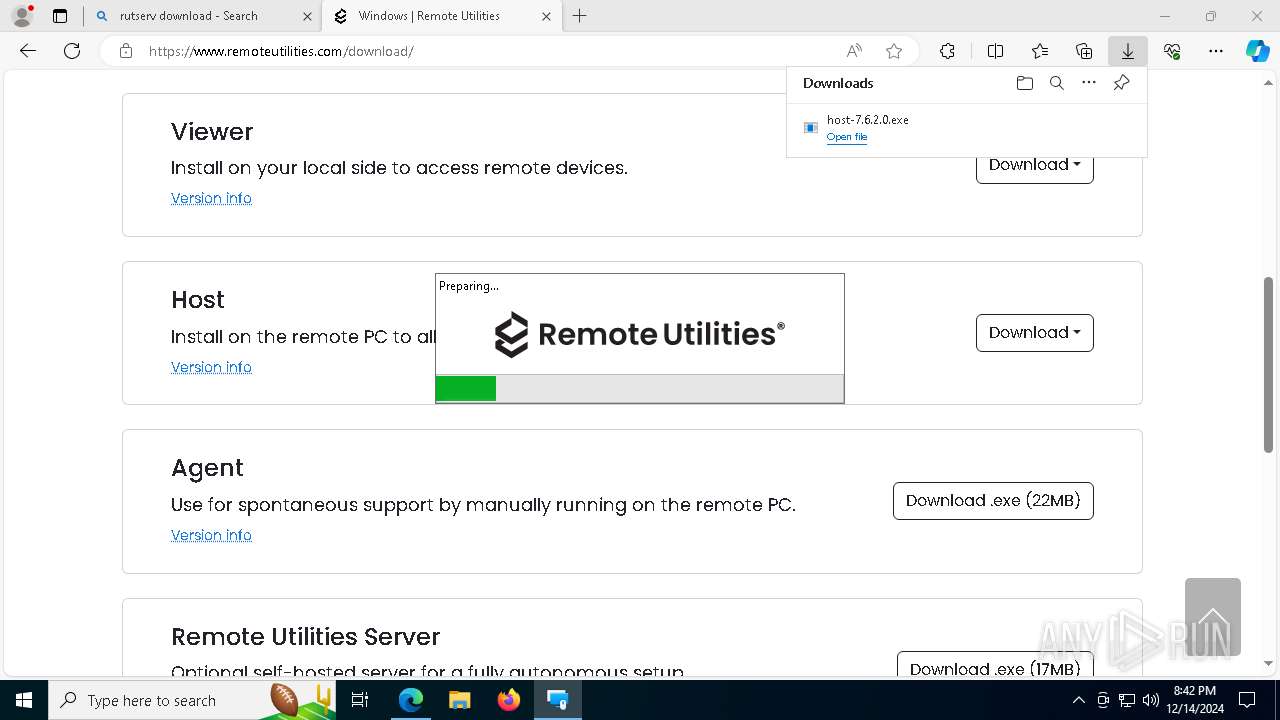Download Remote Utilities Server .exe (17MB)
Viewport: 1280px width, 720px height.
coord(995,665)
